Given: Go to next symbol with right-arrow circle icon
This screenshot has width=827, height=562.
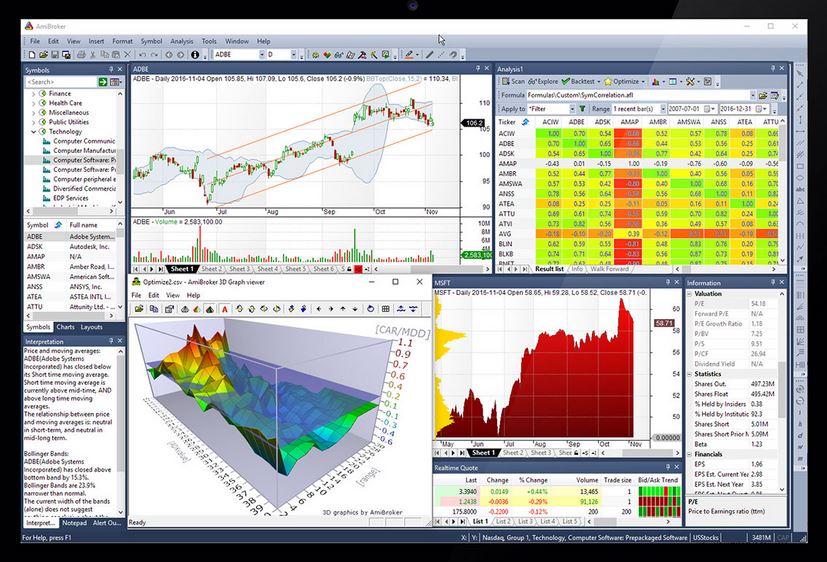Looking at the screenshot, I should point(181,54).
